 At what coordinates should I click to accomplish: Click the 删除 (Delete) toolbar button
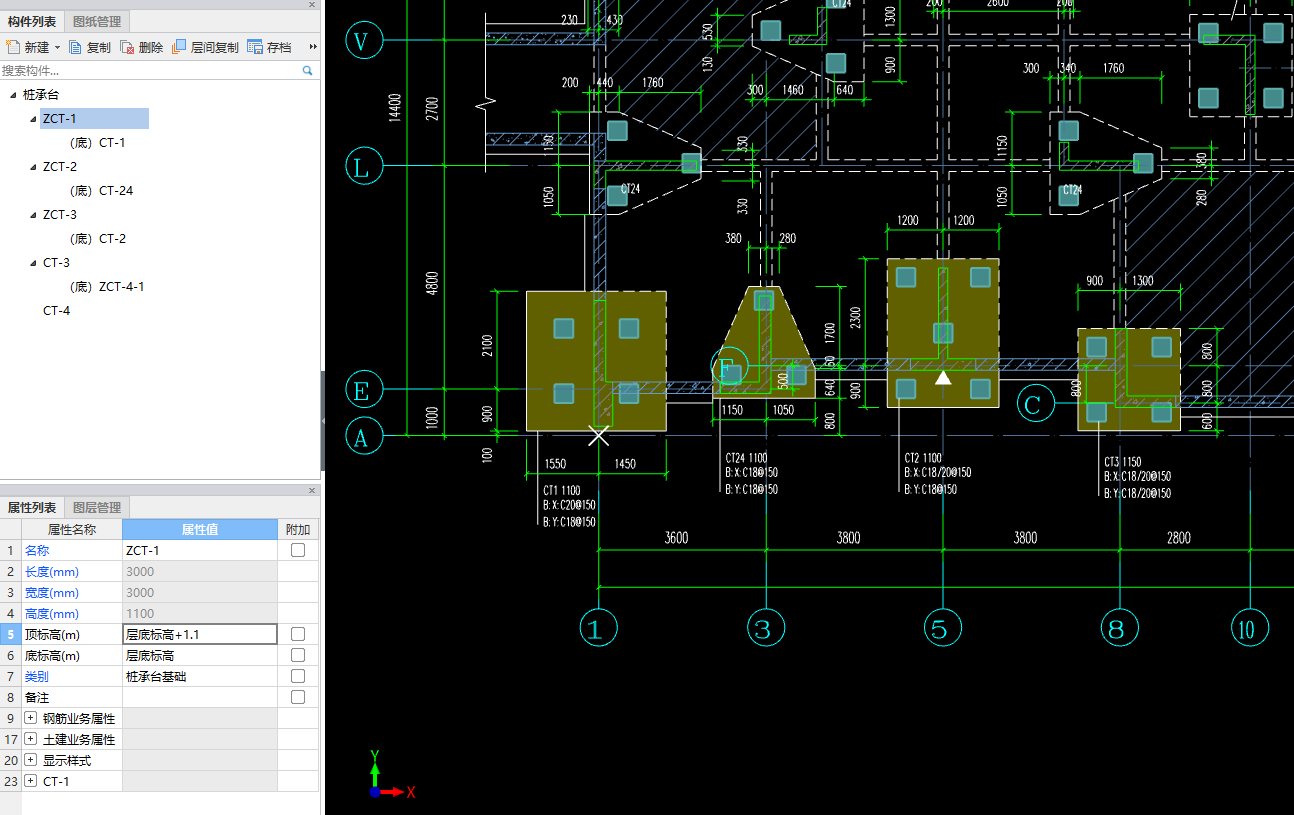(142, 47)
